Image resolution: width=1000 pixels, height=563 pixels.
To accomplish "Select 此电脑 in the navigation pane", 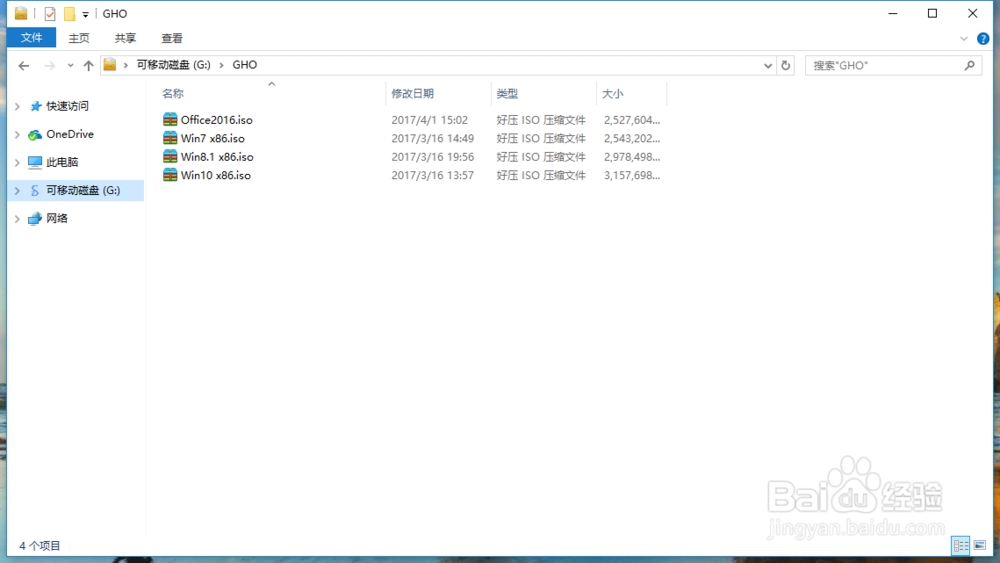I will point(62,163).
